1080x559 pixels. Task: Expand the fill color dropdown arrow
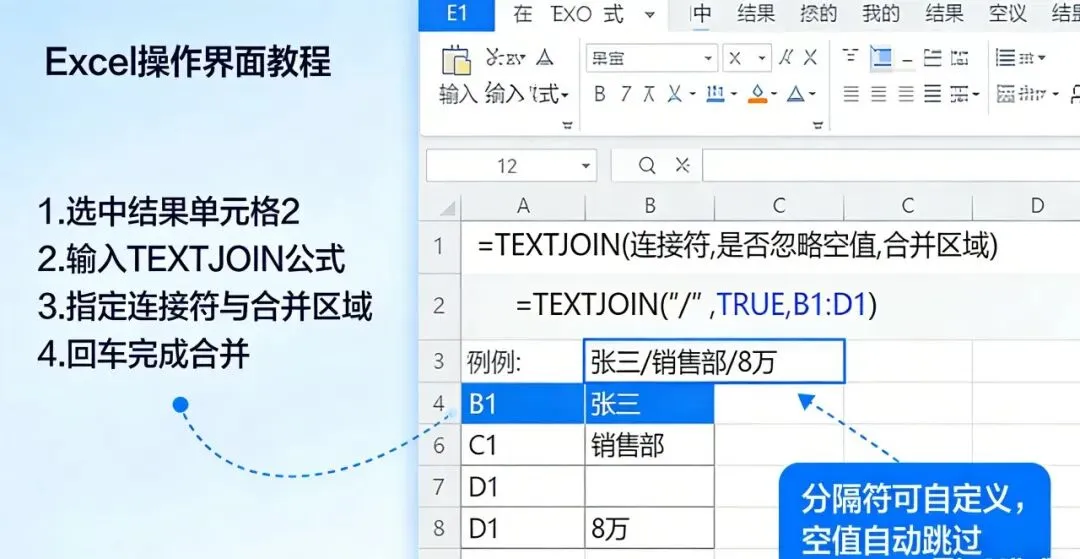click(774, 94)
